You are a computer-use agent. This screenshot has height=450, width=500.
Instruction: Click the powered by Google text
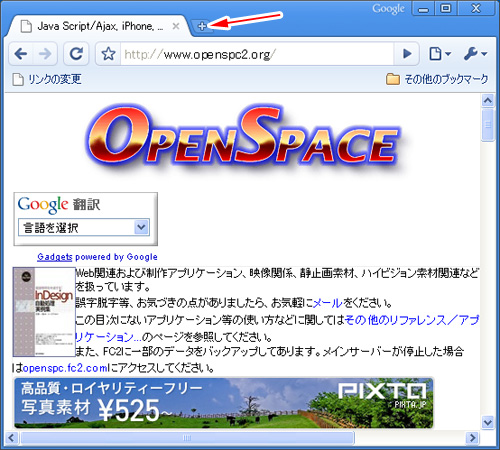tap(116, 257)
